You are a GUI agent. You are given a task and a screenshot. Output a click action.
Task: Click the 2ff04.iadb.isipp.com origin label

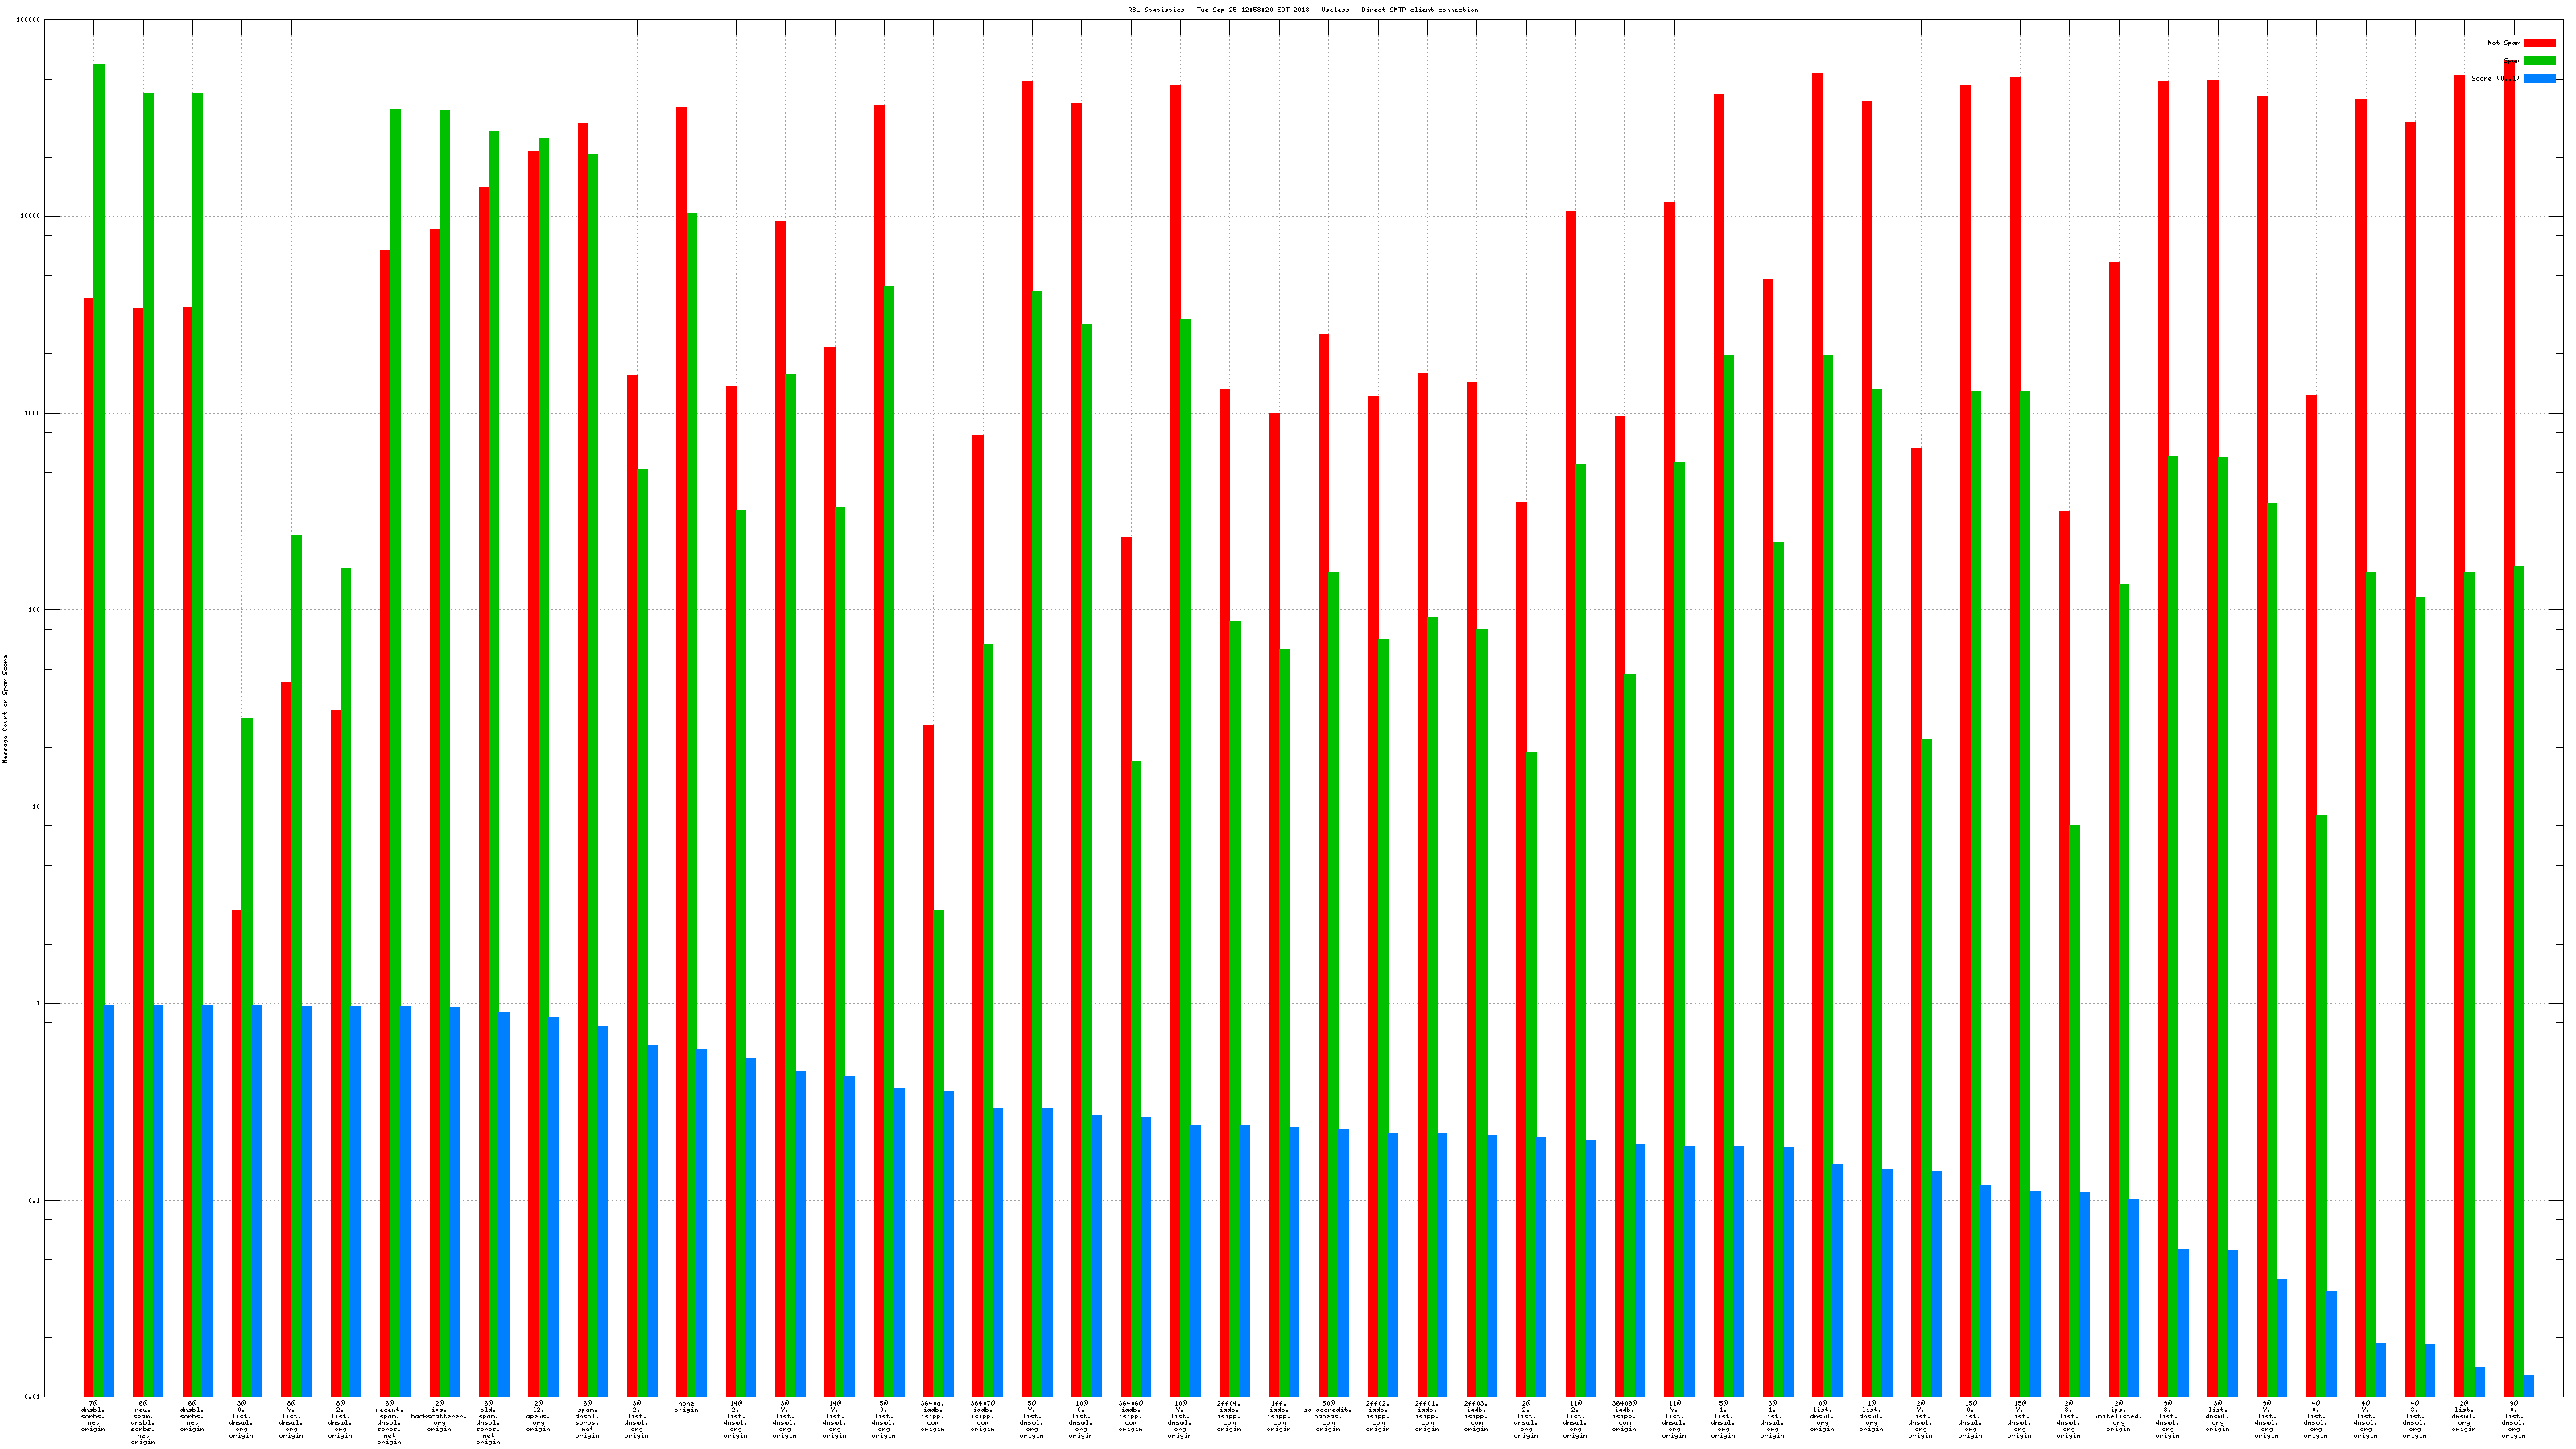pyautogui.click(x=1229, y=1416)
